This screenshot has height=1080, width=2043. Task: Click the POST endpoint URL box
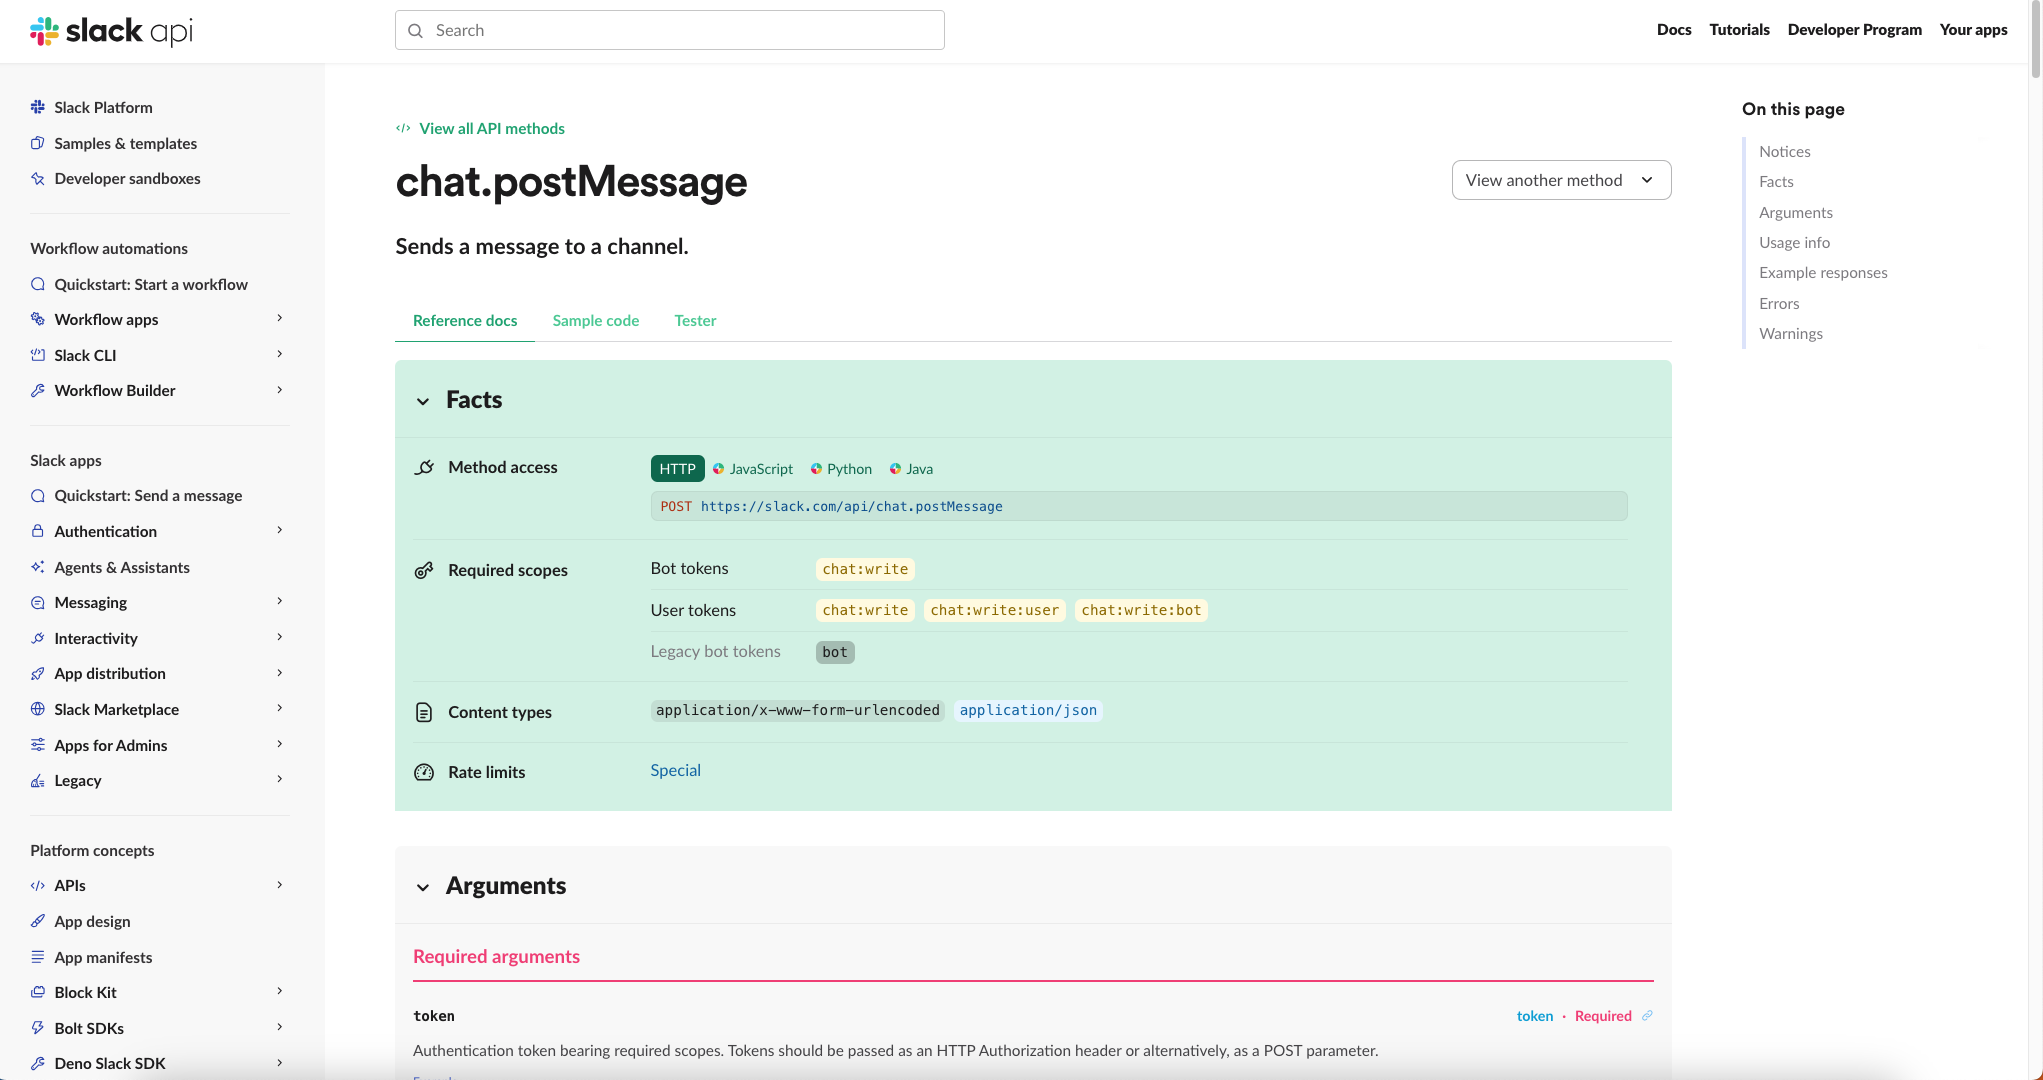pyautogui.click(x=1139, y=506)
